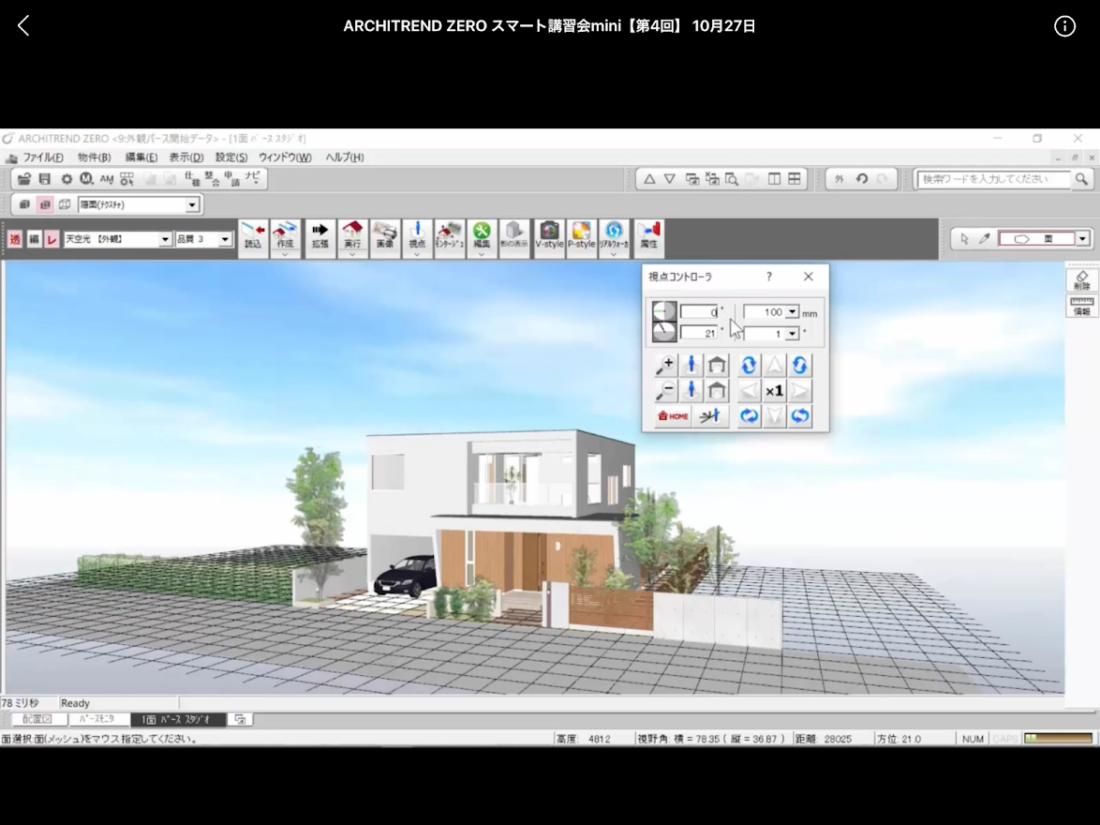Switch to the パースモニタ tab
The height and width of the screenshot is (825, 1100).
point(98,719)
